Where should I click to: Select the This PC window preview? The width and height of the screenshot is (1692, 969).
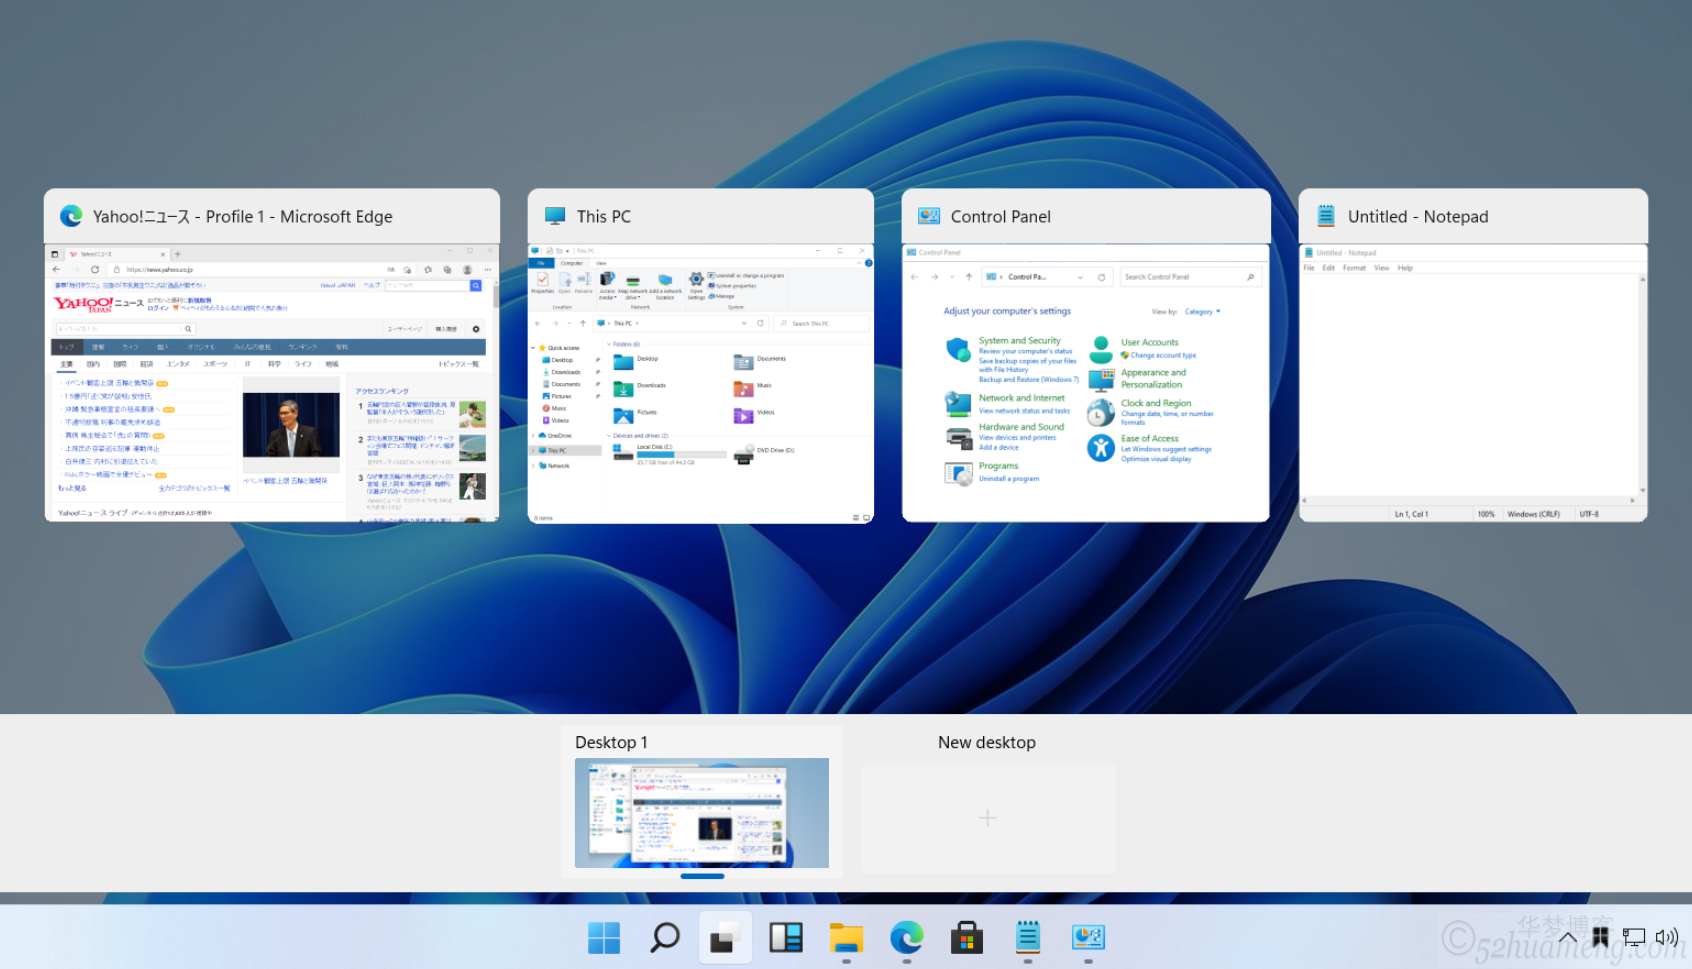tap(700, 382)
